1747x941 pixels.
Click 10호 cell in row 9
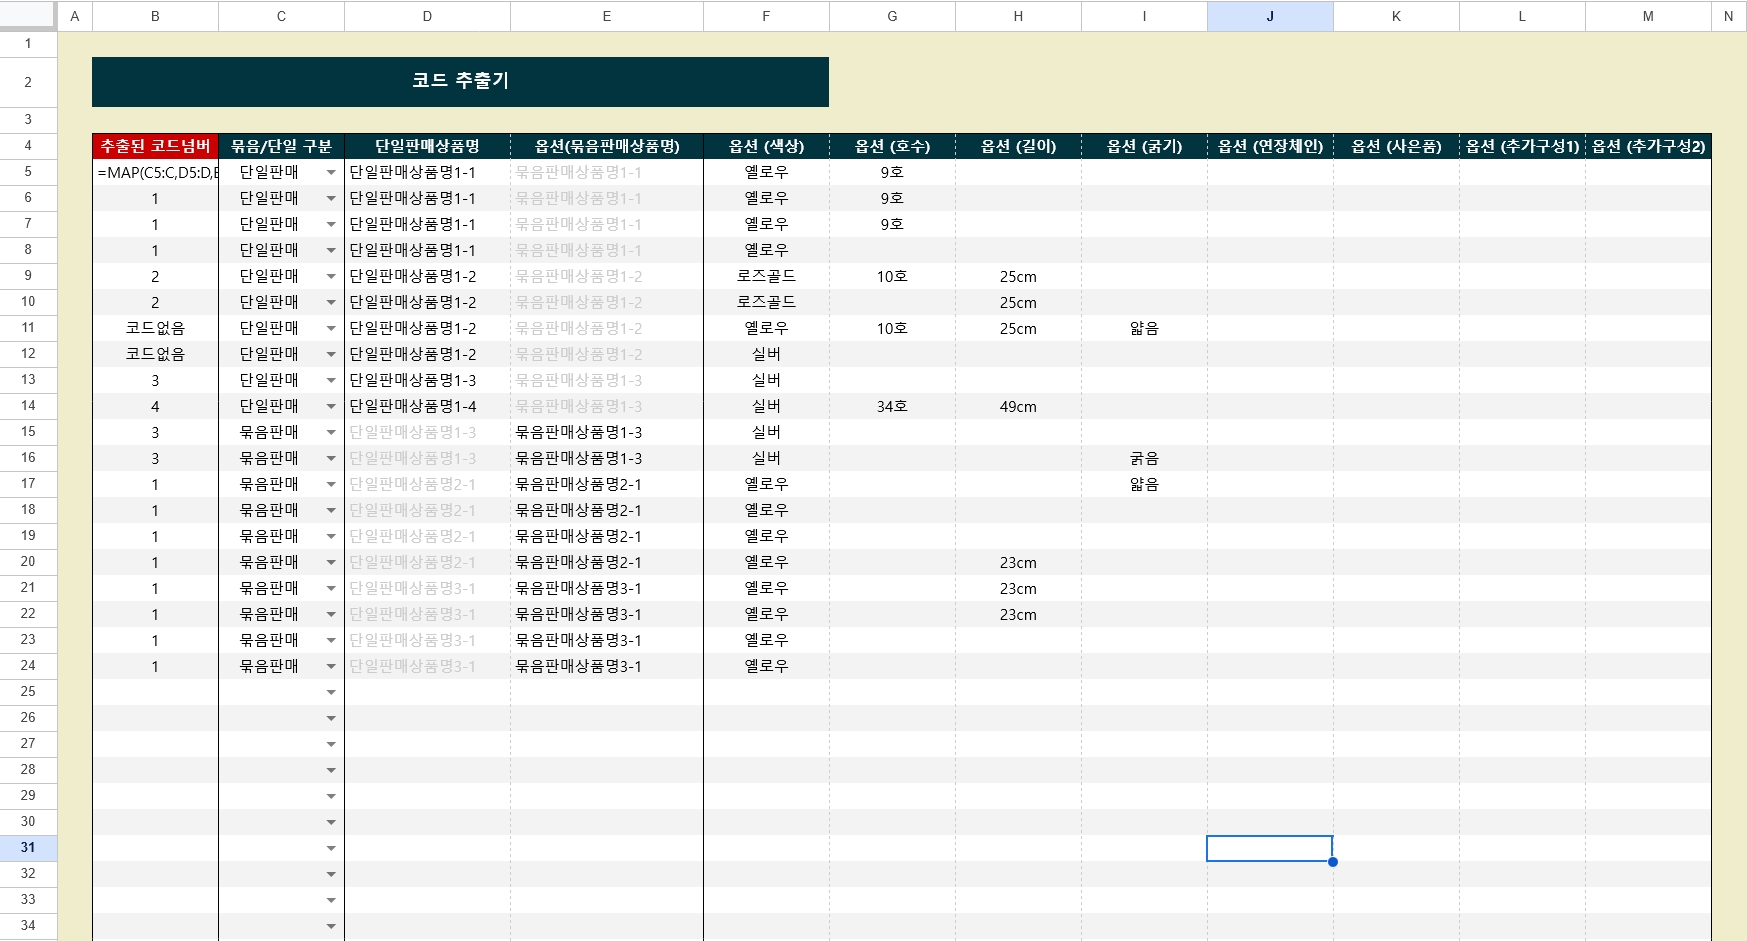point(892,276)
